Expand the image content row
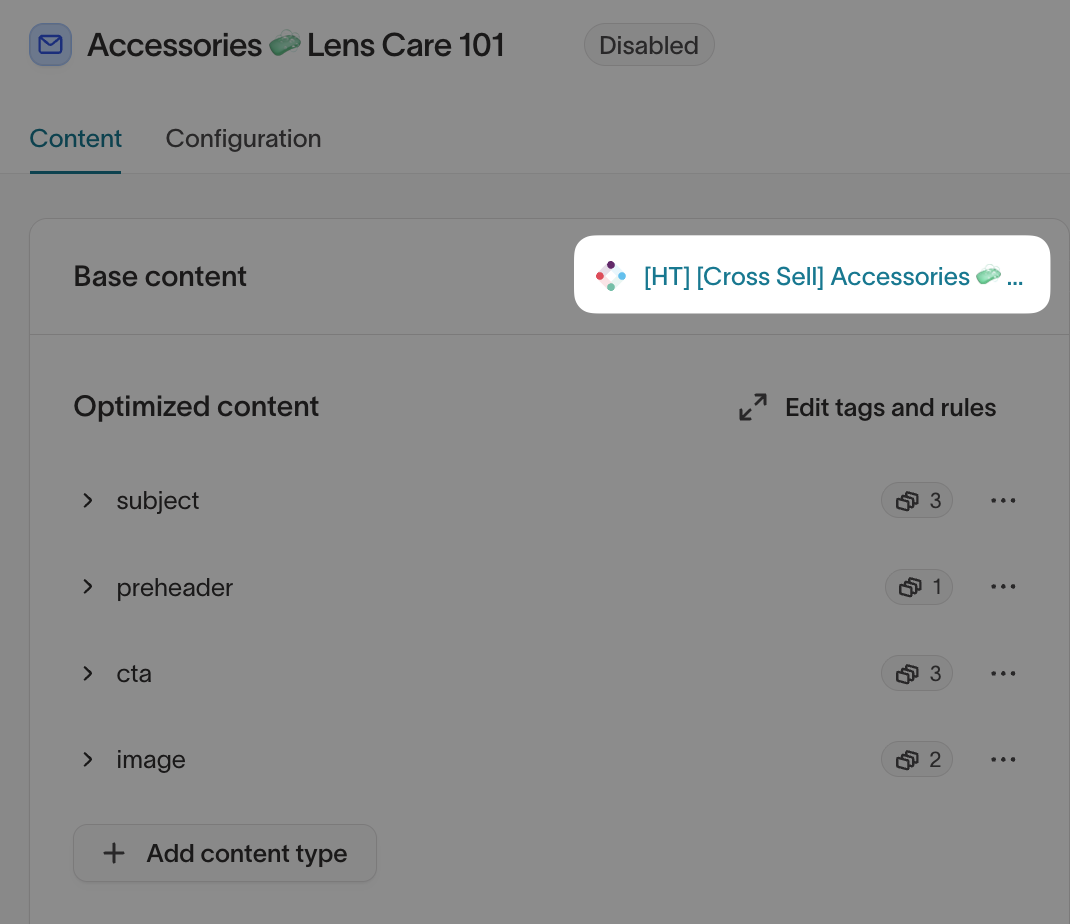The image size is (1070, 924). click(88, 760)
